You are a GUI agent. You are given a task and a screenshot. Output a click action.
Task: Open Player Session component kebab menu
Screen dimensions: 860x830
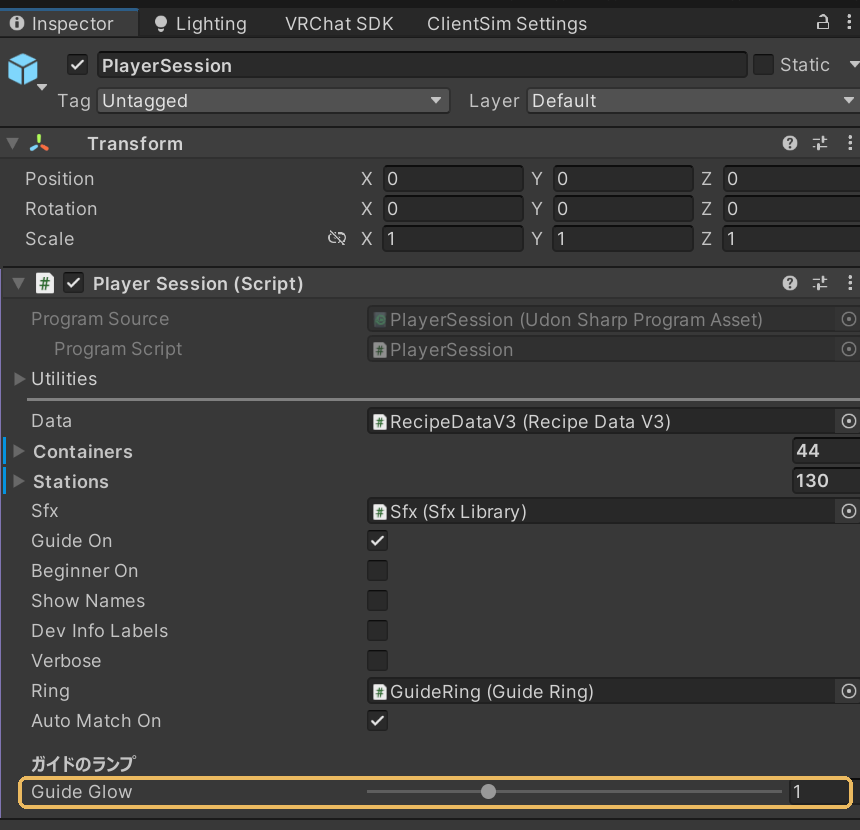pos(850,283)
